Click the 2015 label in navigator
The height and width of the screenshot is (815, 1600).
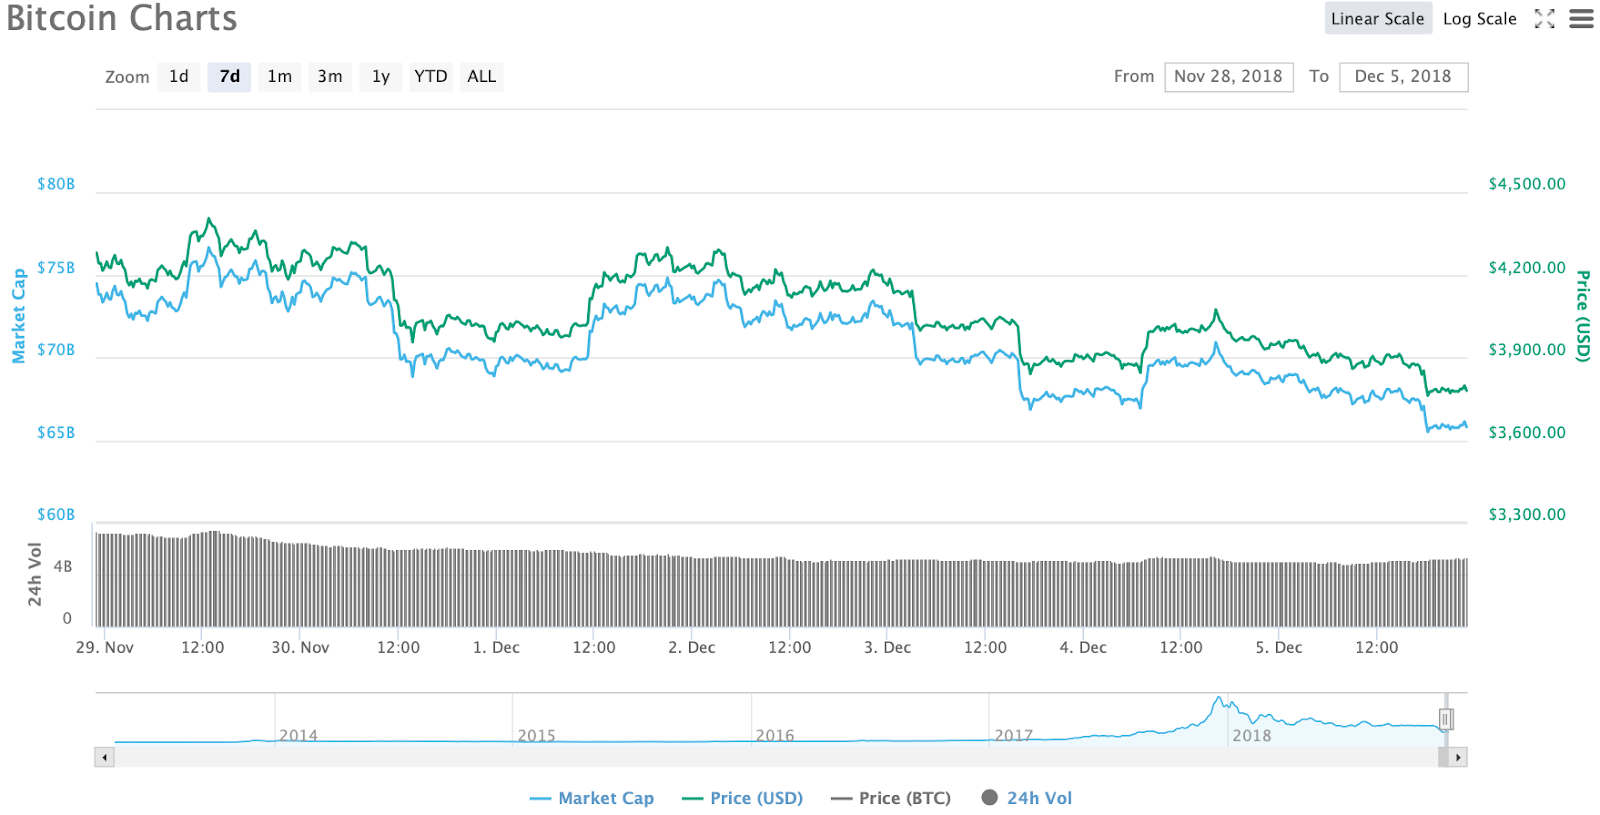[x=536, y=736]
